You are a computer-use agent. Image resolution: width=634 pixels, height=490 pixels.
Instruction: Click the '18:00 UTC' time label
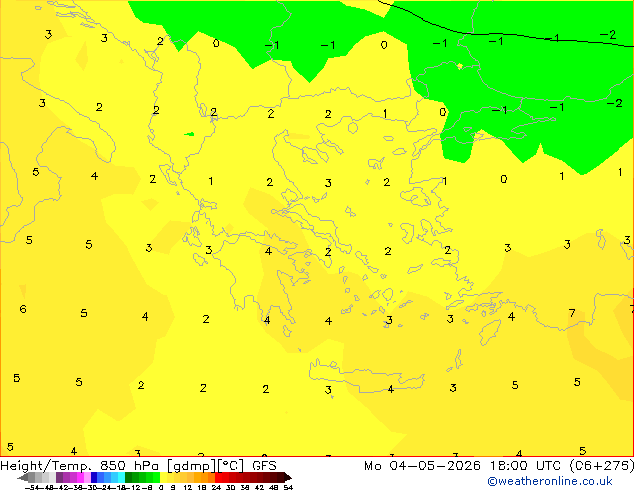[525, 466]
